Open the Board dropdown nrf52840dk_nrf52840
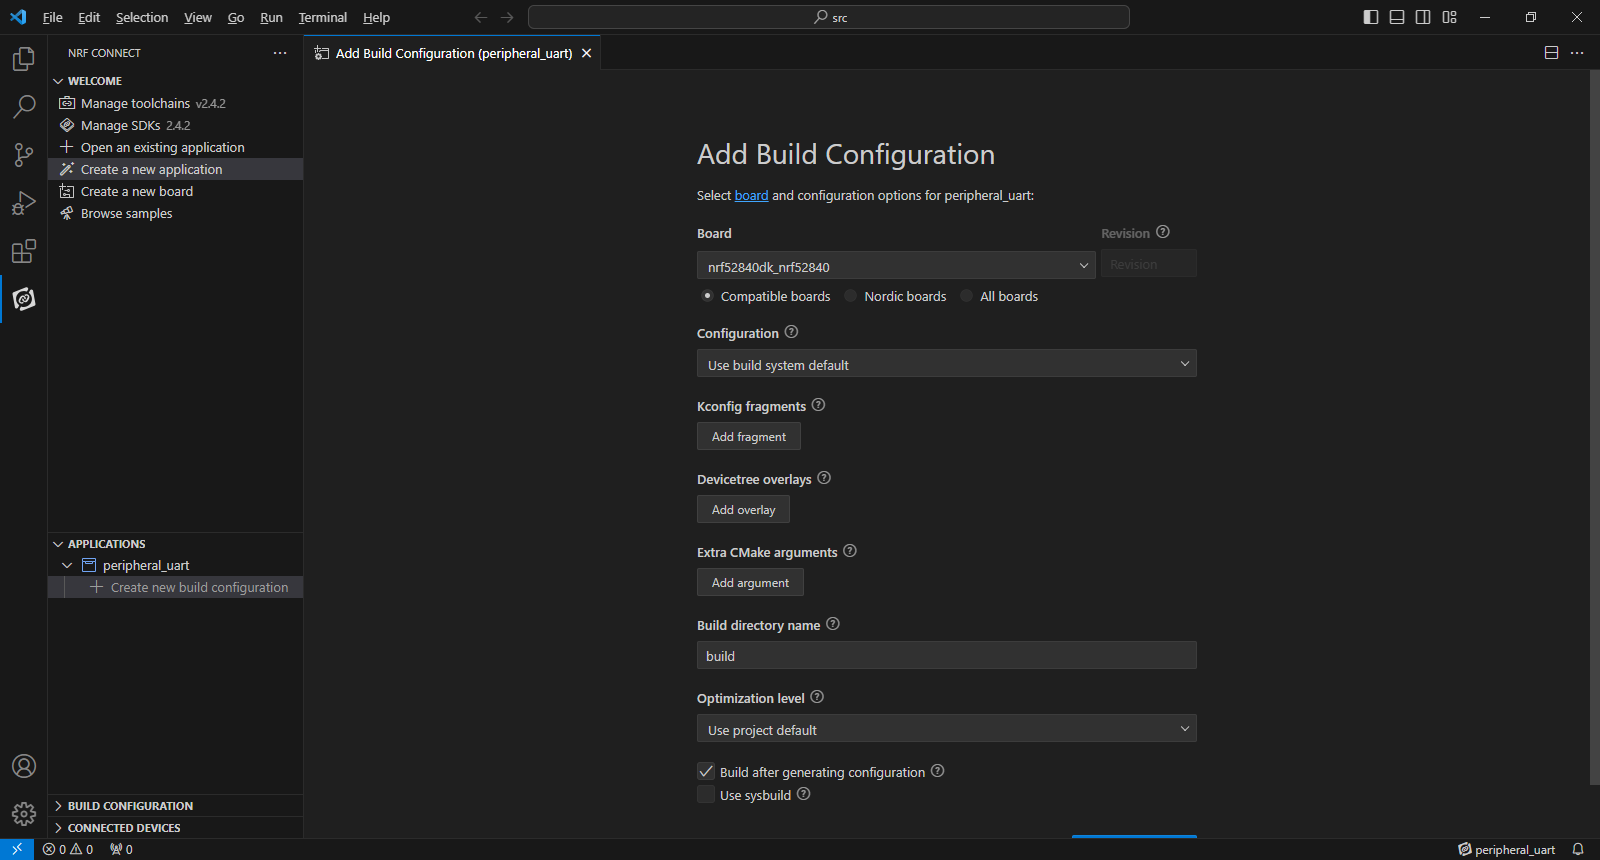The width and height of the screenshot is (1600, 860). 895,266
